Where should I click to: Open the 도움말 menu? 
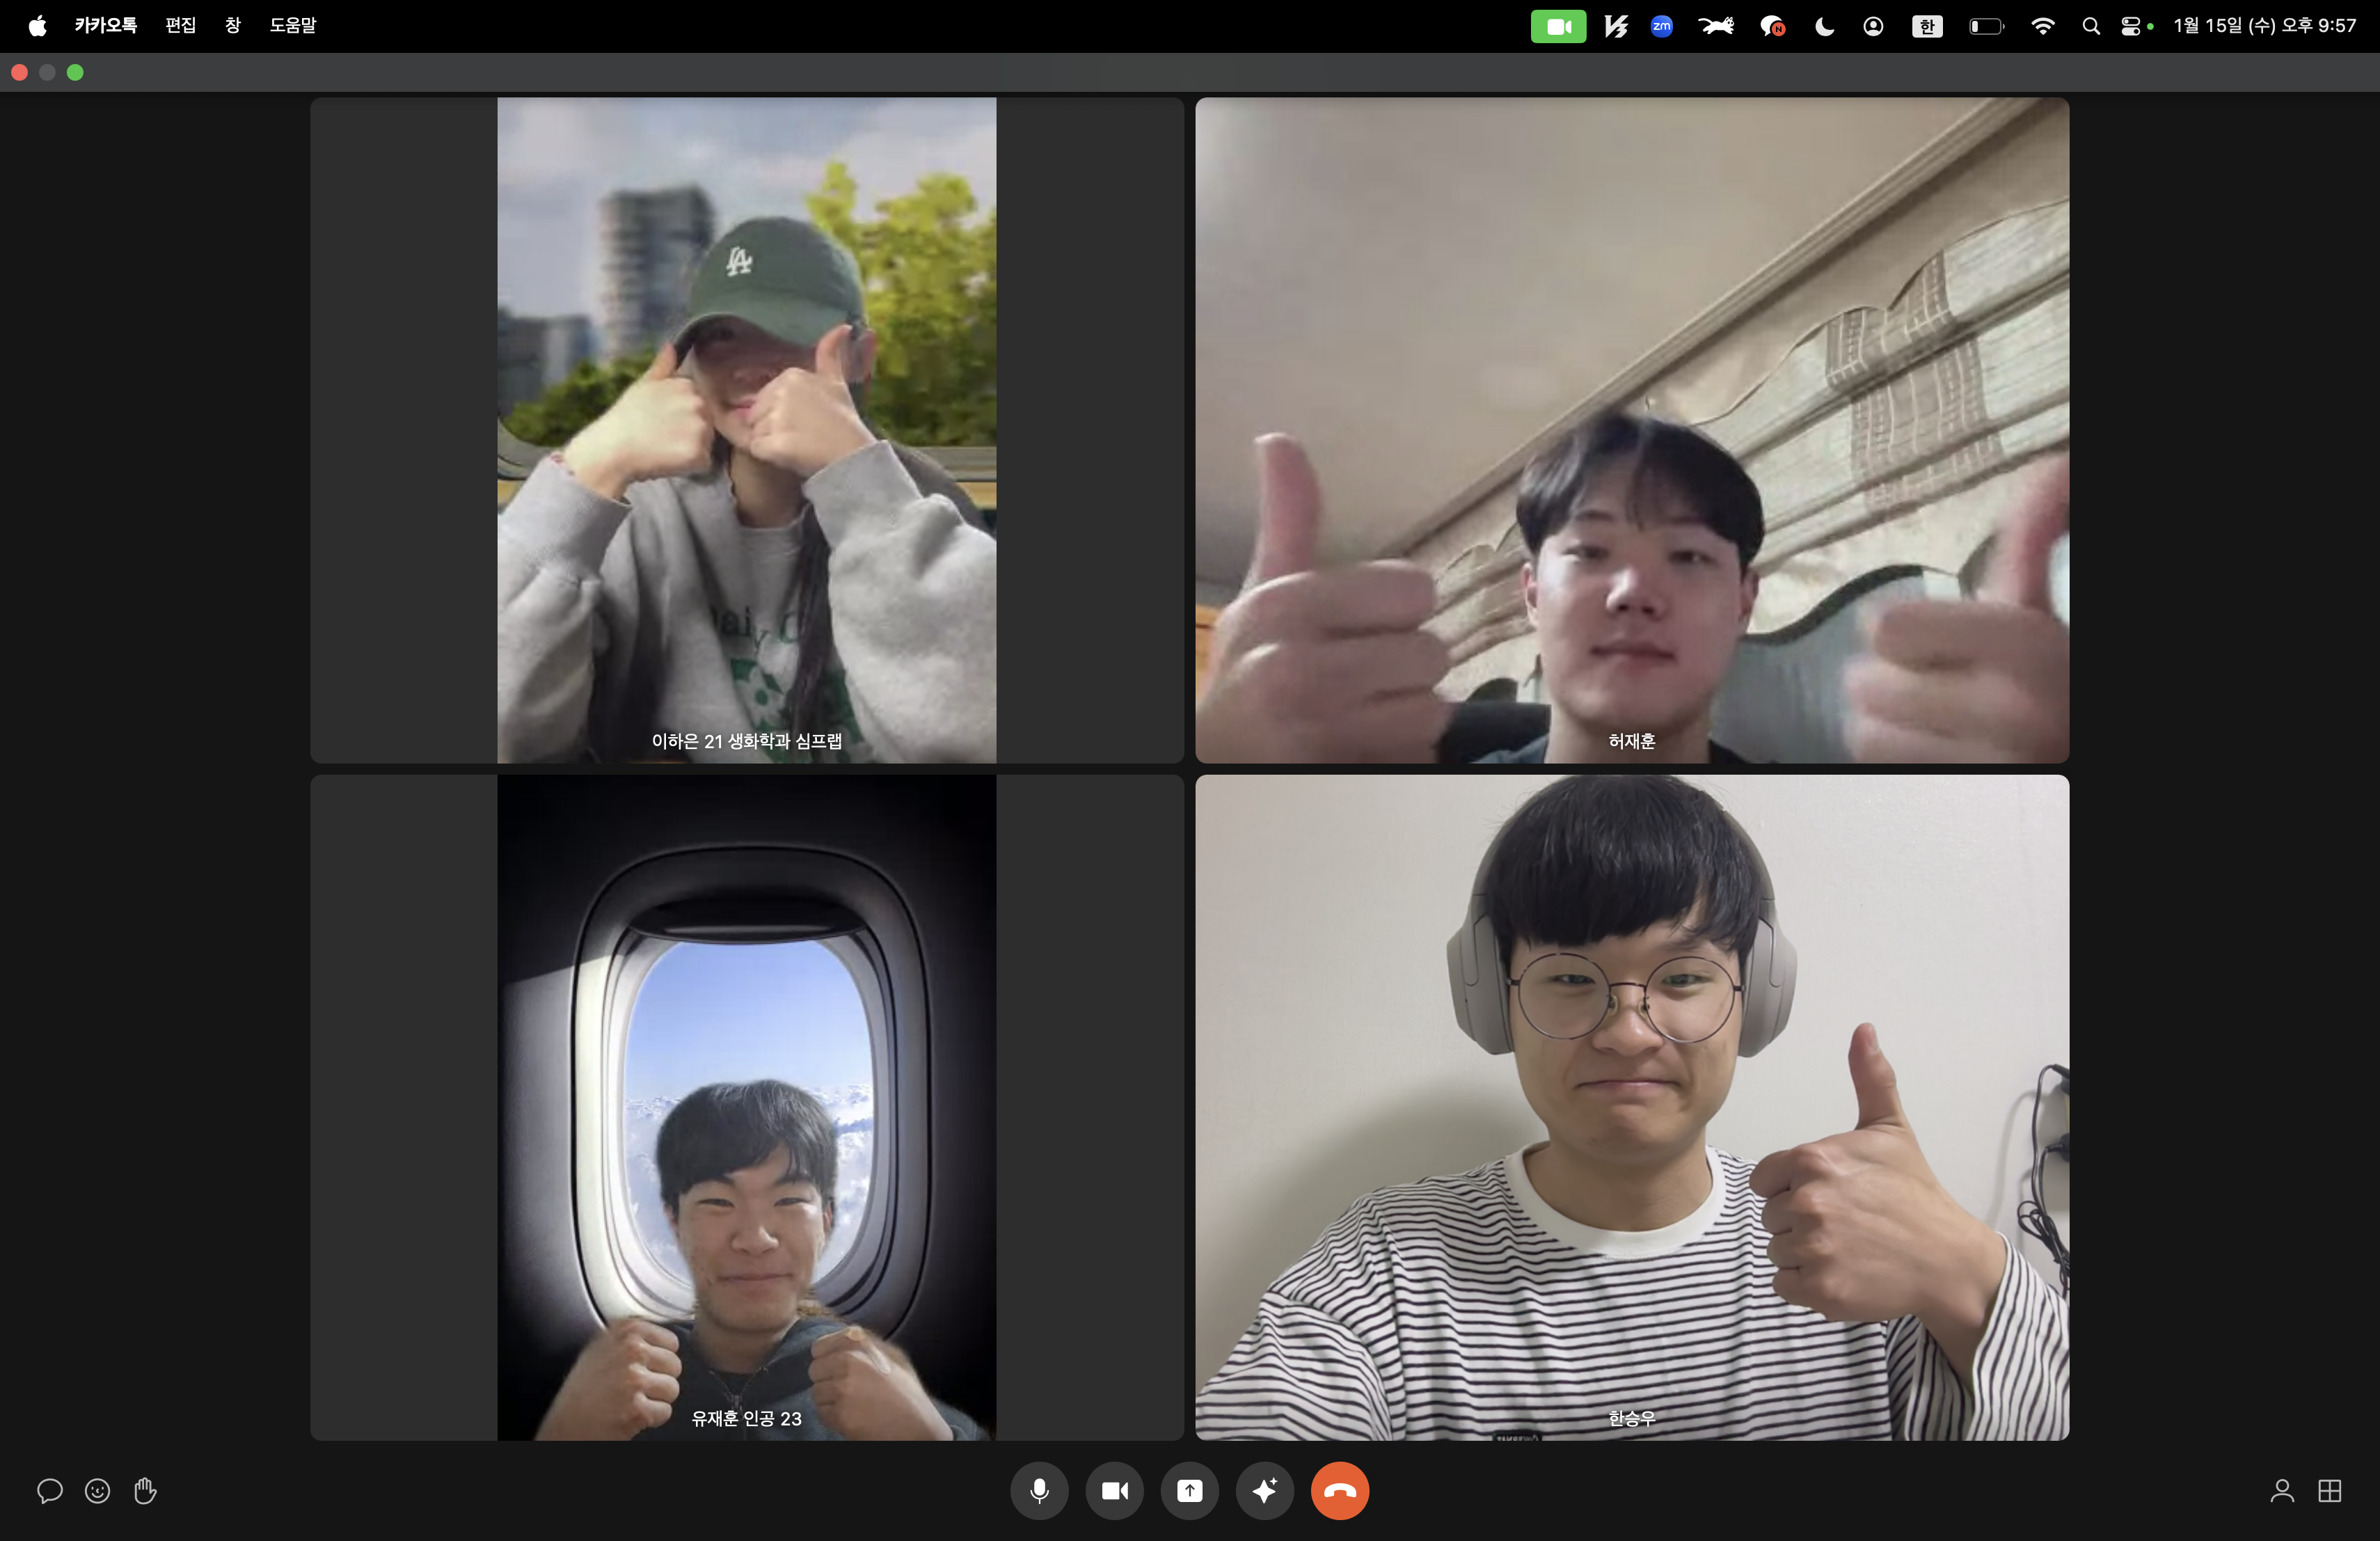(x=292, y=25)
